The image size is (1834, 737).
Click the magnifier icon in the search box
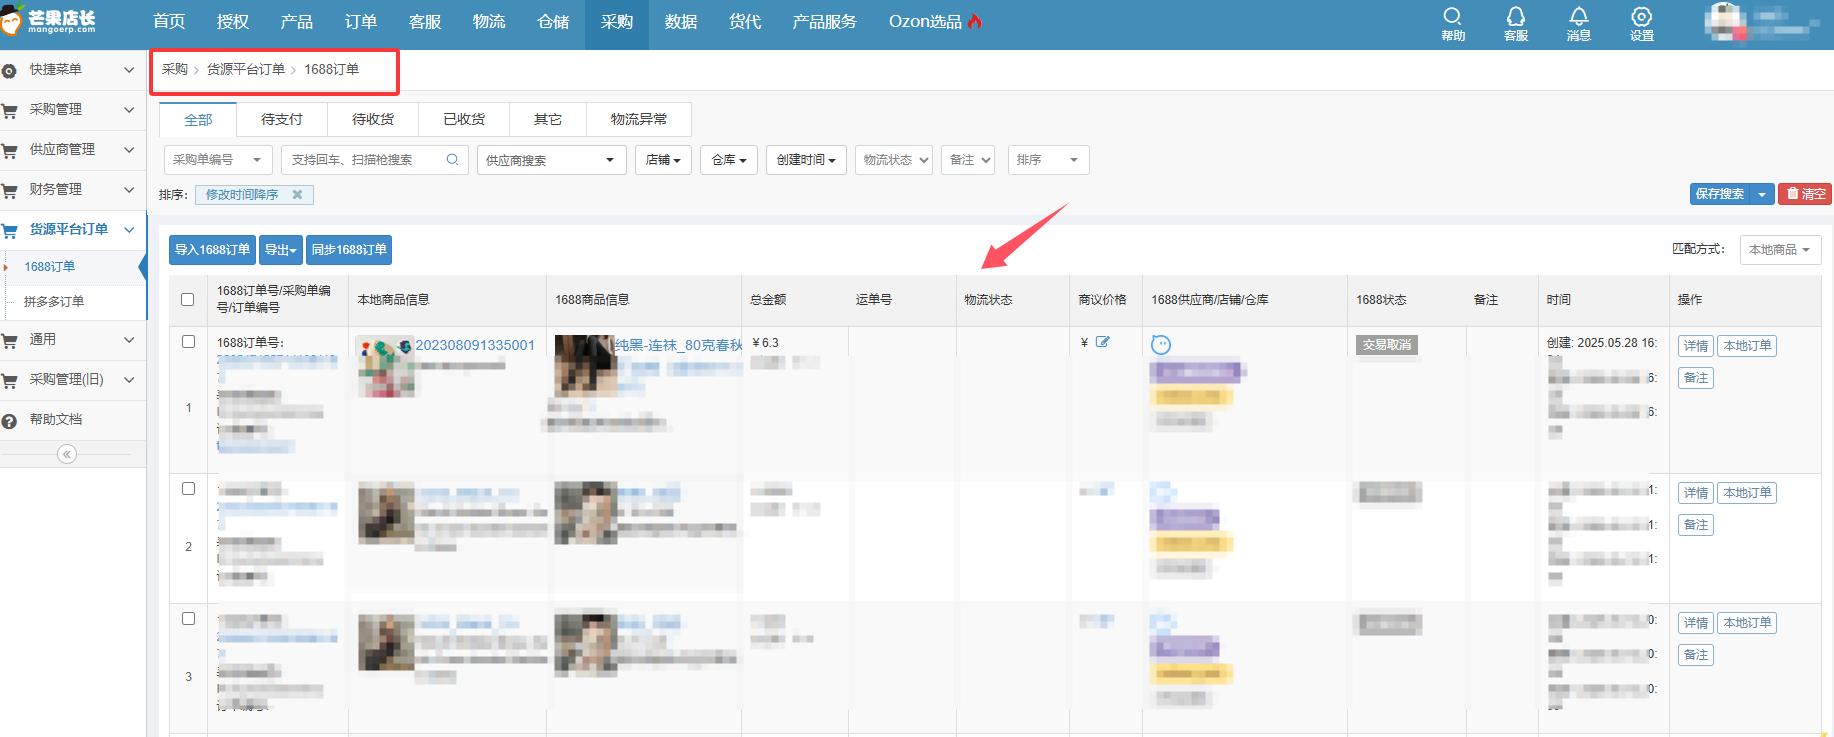click(x=452, y=159)
